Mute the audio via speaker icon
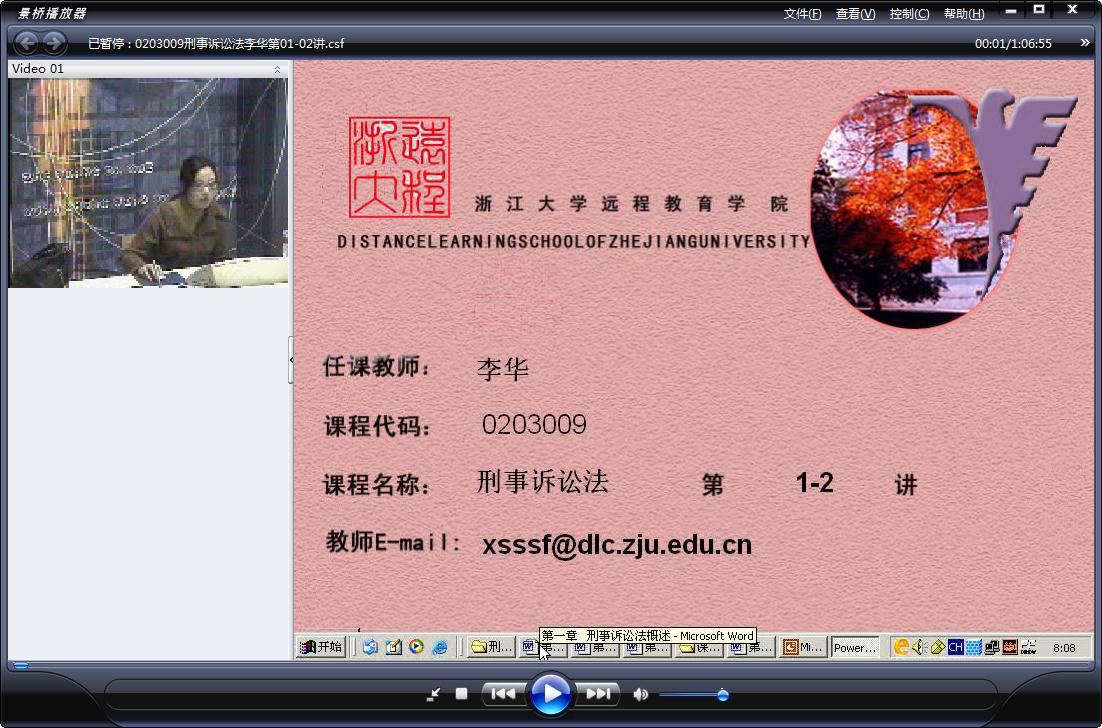The image size is (1102, 728). coord(640,694)
